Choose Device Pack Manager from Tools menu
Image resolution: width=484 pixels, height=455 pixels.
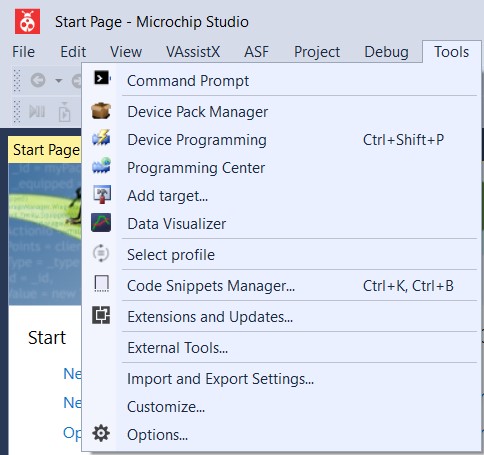click(x=280, y=112)
